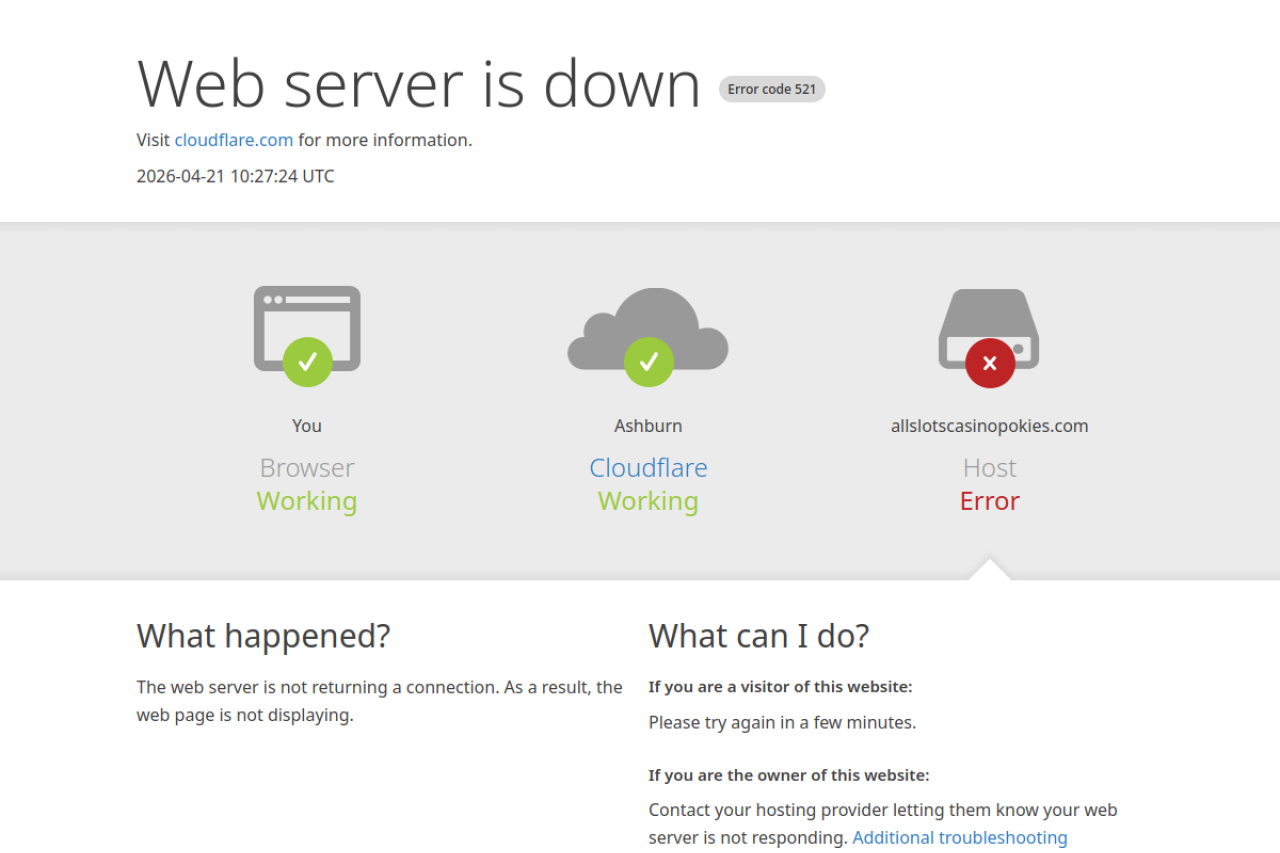Click the browser window icon
This screenshot has height=853, width=1280.
tap(306, 318)
